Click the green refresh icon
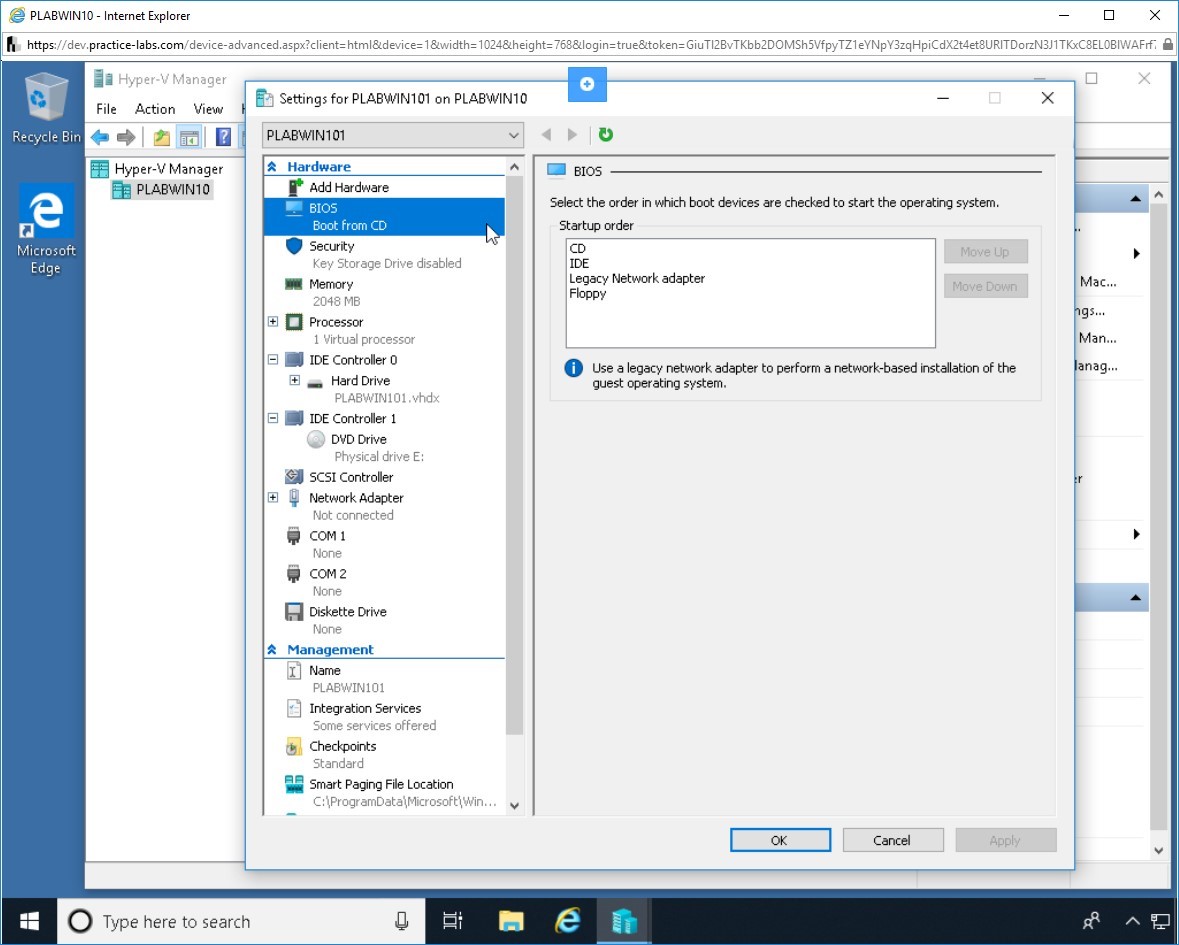The image size is (1179, 945). (605, 135)
